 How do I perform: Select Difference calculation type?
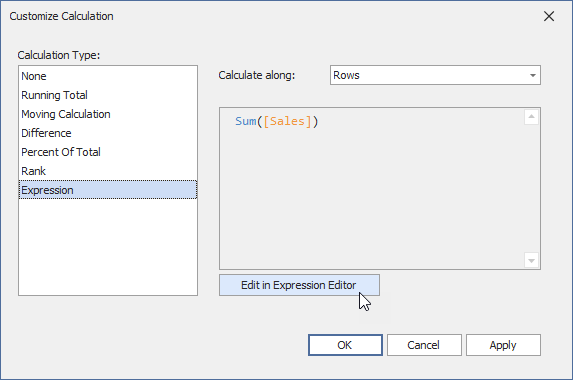(x=108, y=133)
